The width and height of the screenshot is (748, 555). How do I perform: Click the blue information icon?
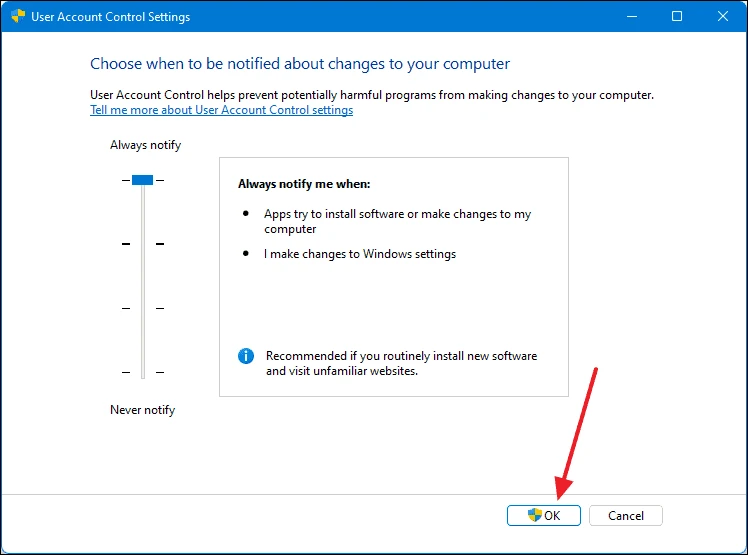tap(246, 356)
